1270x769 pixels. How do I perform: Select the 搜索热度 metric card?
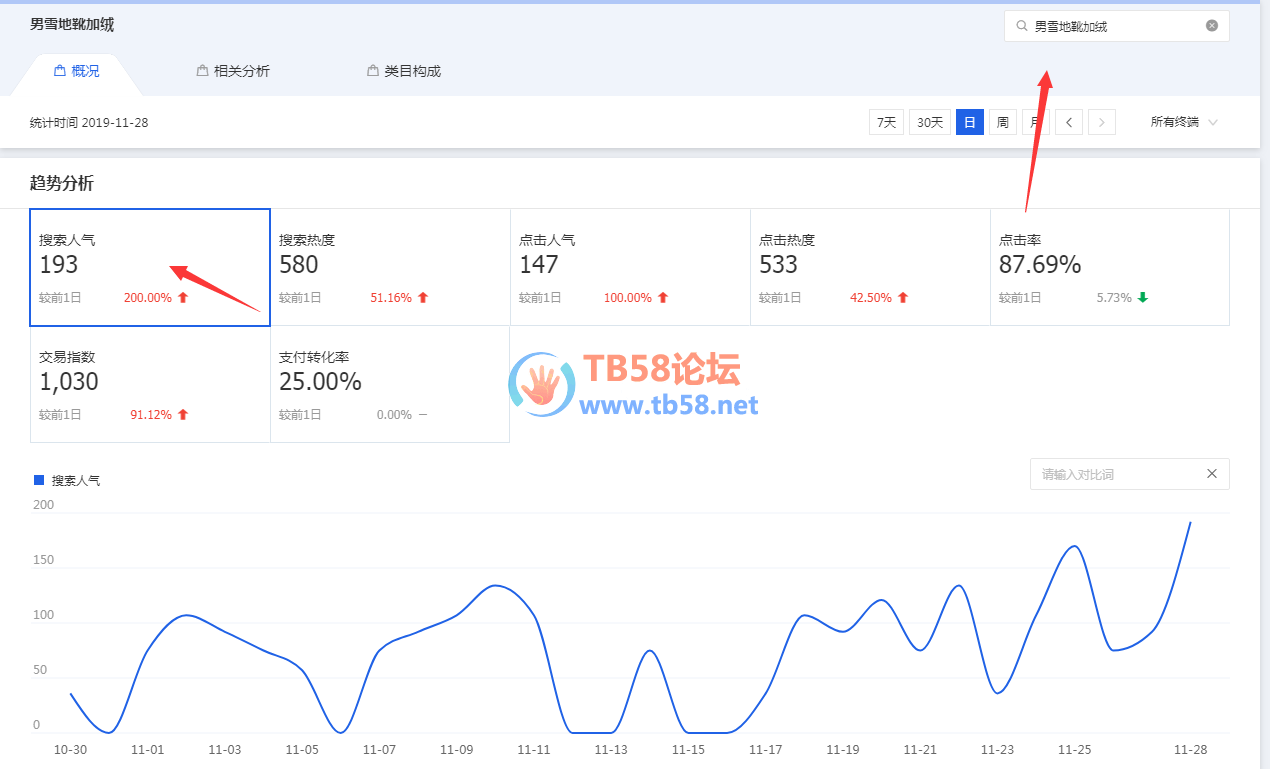(390, 267)
